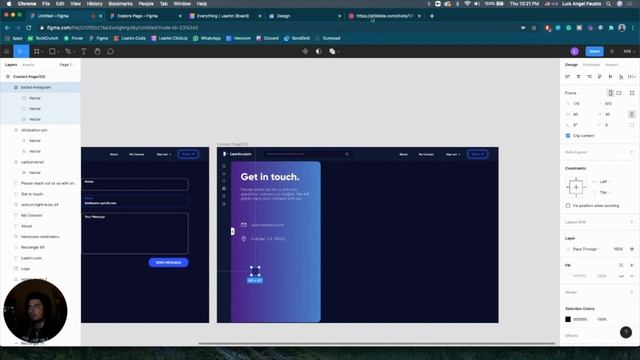This screenshot has height=360, width=640.
Task: Switch to the Inspect tab
Action: click(611, 65)
